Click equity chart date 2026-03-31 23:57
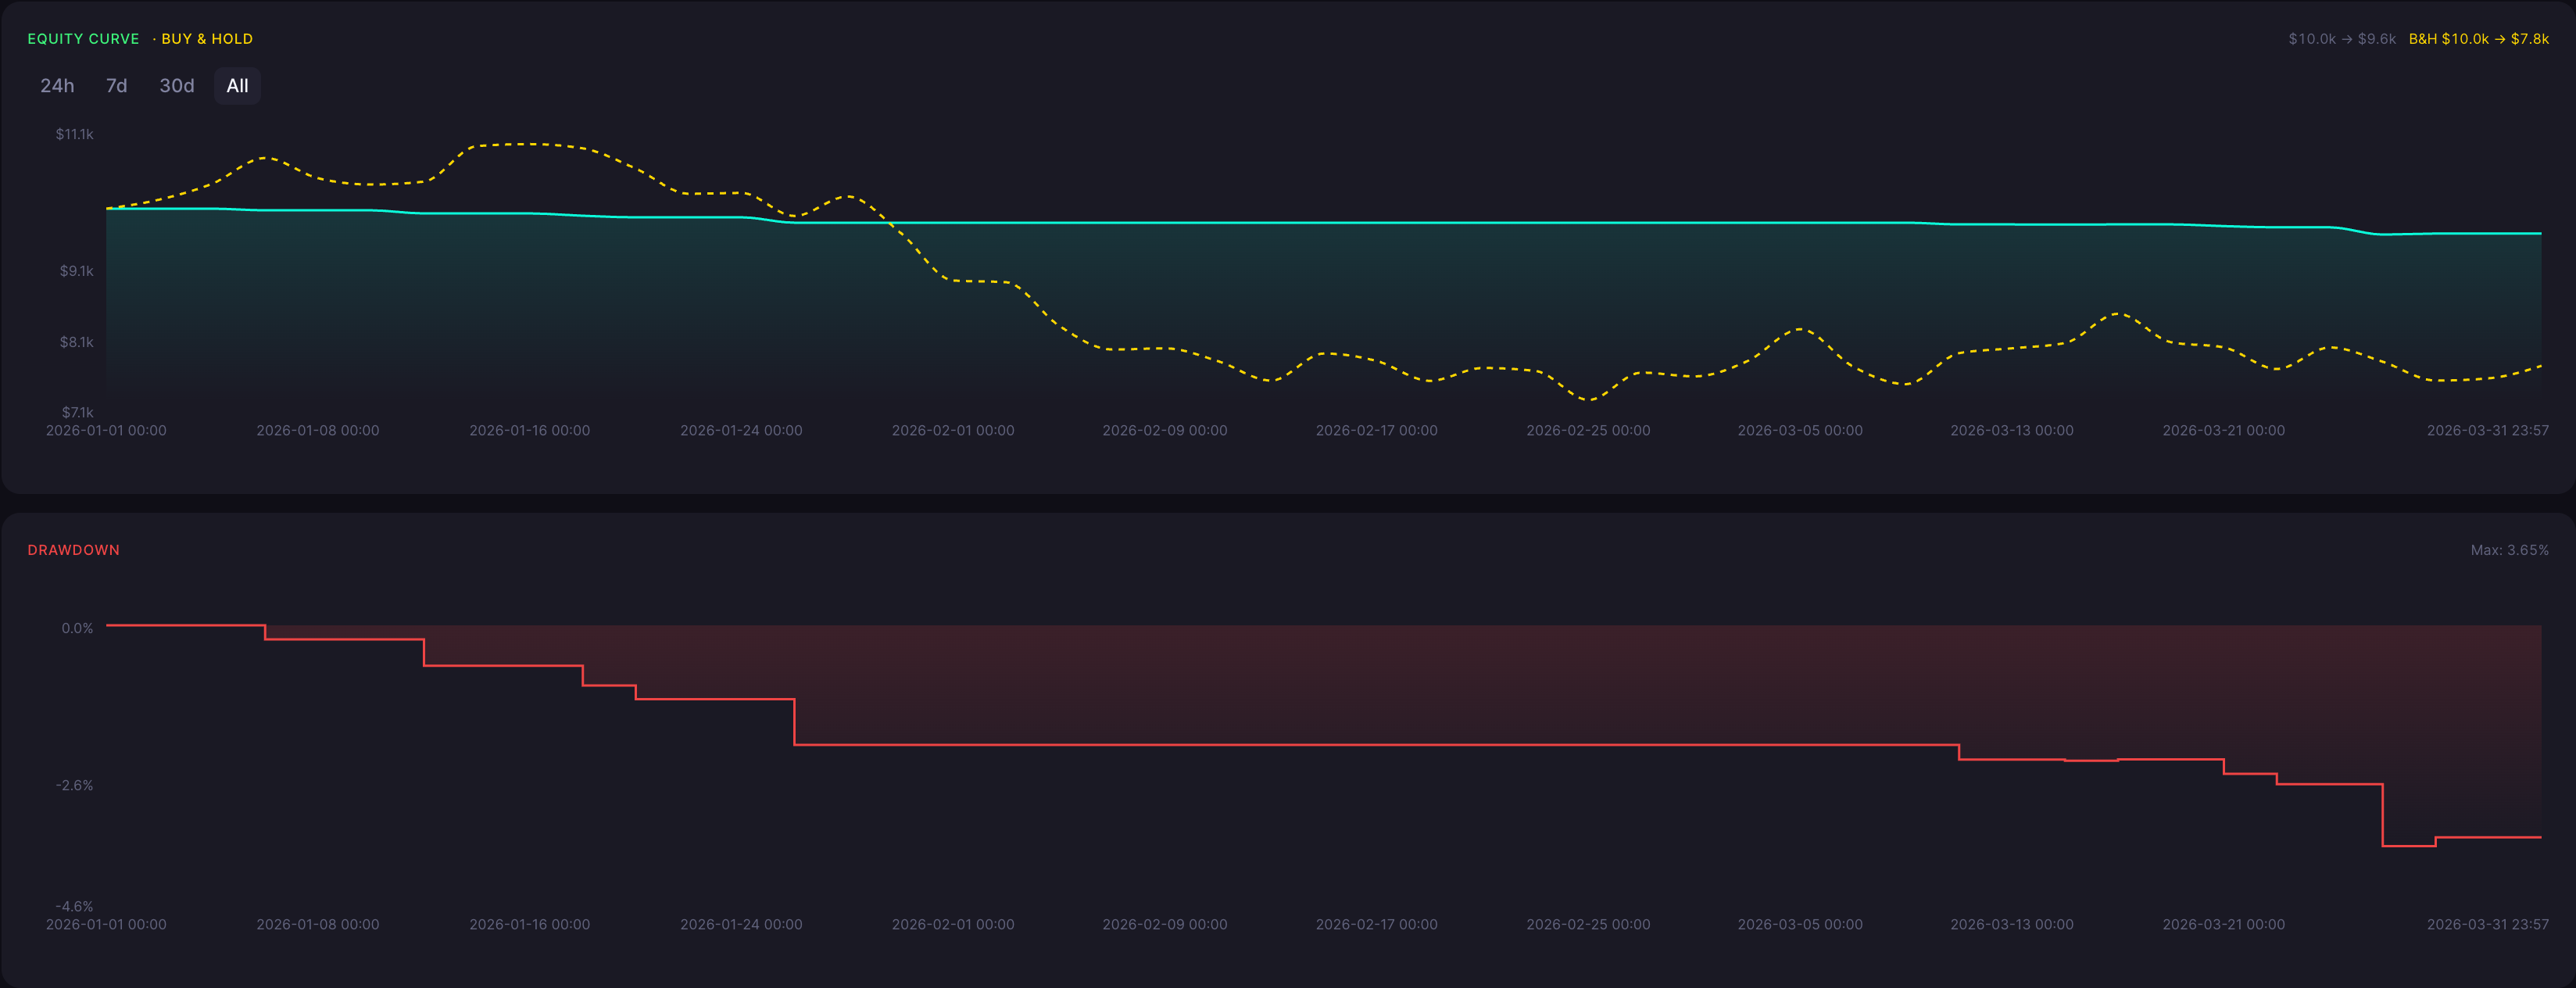 click(x=2488, y=430)
